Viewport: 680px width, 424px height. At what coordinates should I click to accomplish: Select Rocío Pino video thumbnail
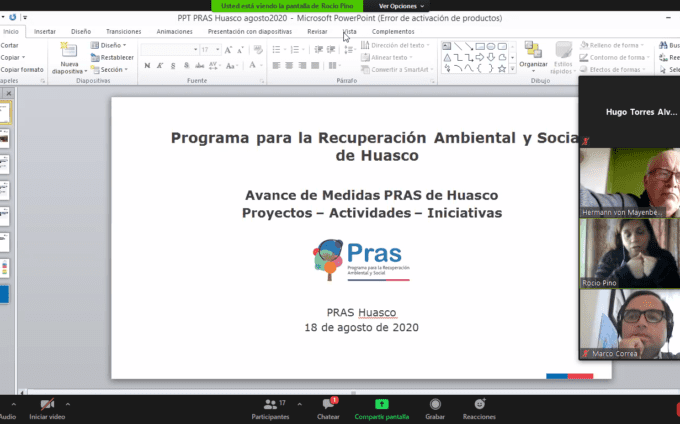click(630, 253)
